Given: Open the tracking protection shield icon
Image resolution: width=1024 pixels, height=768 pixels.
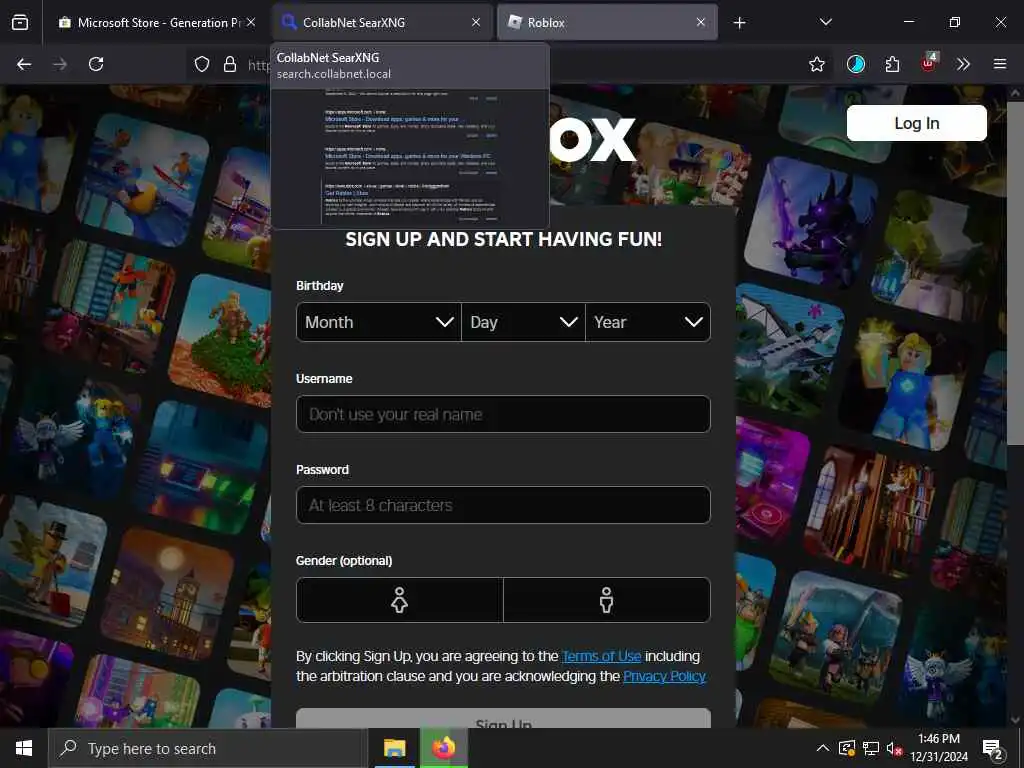Looking at the screenshot, I should (x=202, y=64).
